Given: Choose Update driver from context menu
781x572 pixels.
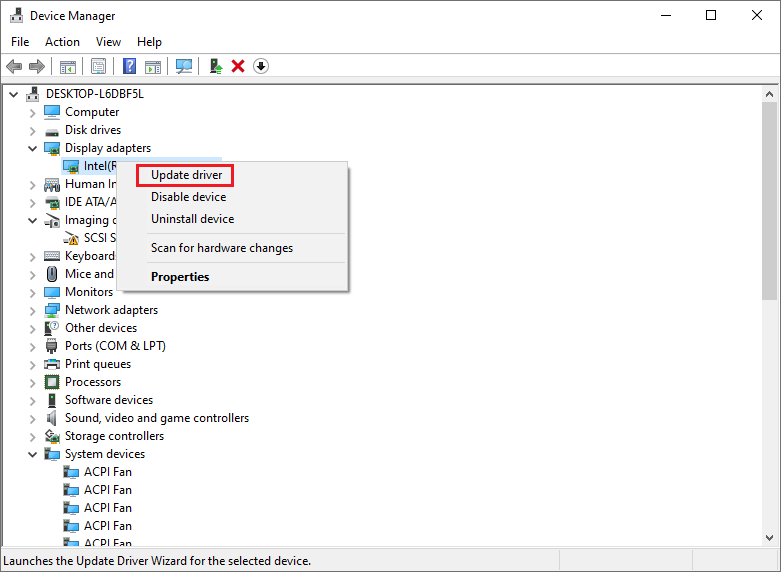Looking at the screenshot, I should 186,175.
